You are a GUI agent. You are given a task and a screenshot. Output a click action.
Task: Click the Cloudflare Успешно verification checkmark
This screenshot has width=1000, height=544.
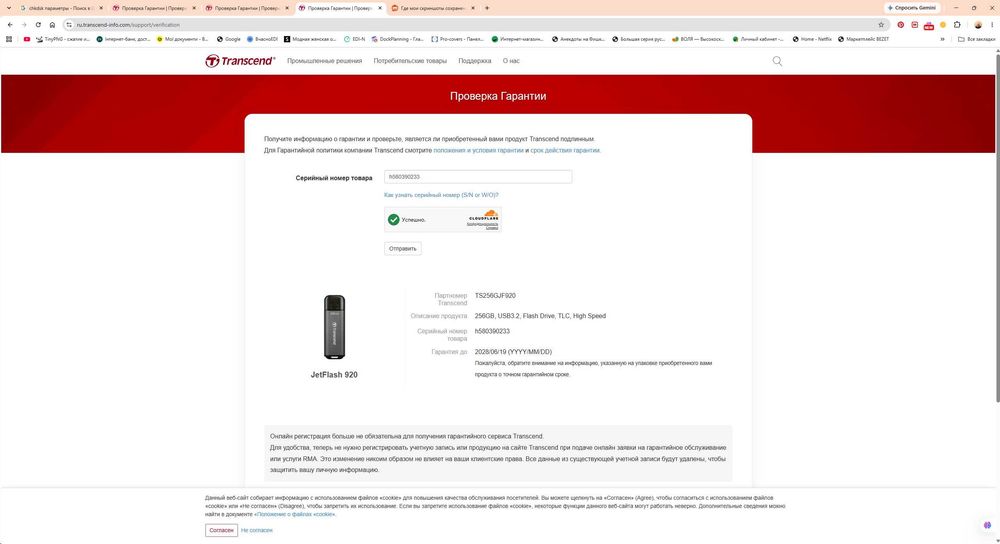393,219
